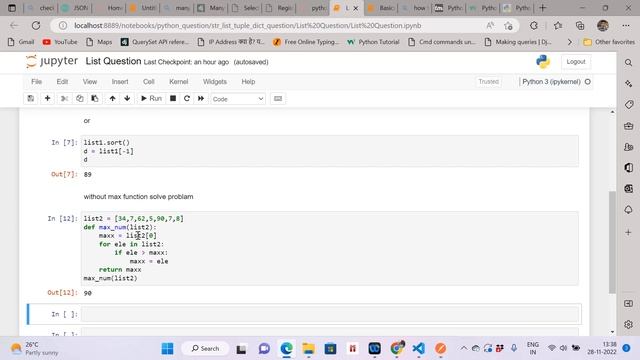
Task: Click the Out[12] value 90
Action: [87, 293]
